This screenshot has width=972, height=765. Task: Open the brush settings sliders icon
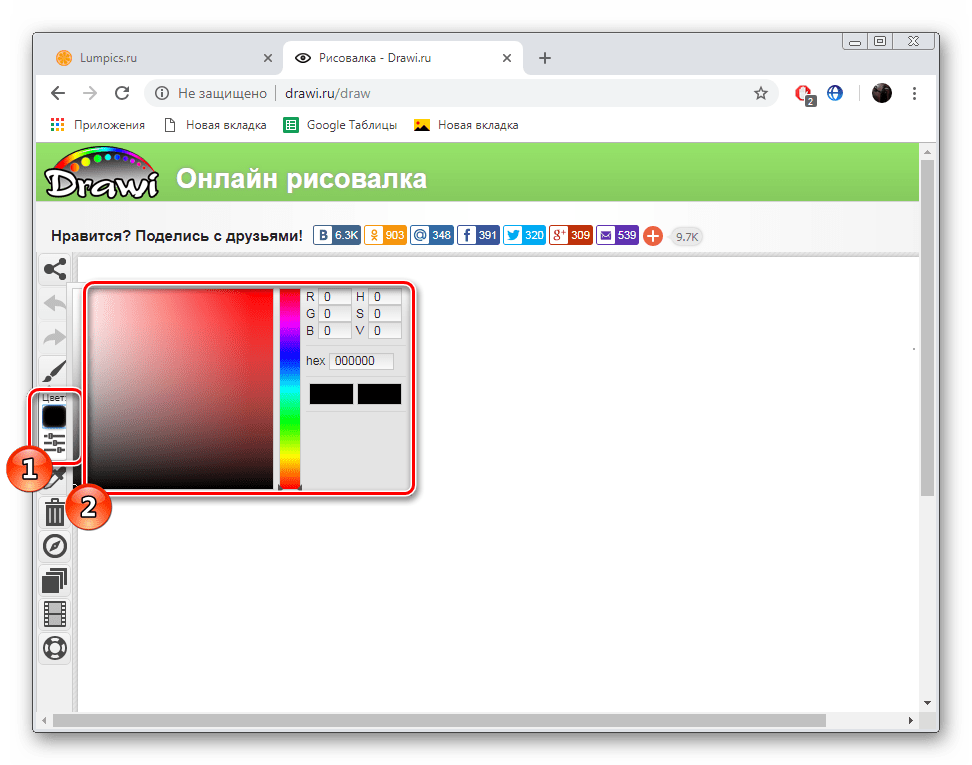[x=54, y=443]
